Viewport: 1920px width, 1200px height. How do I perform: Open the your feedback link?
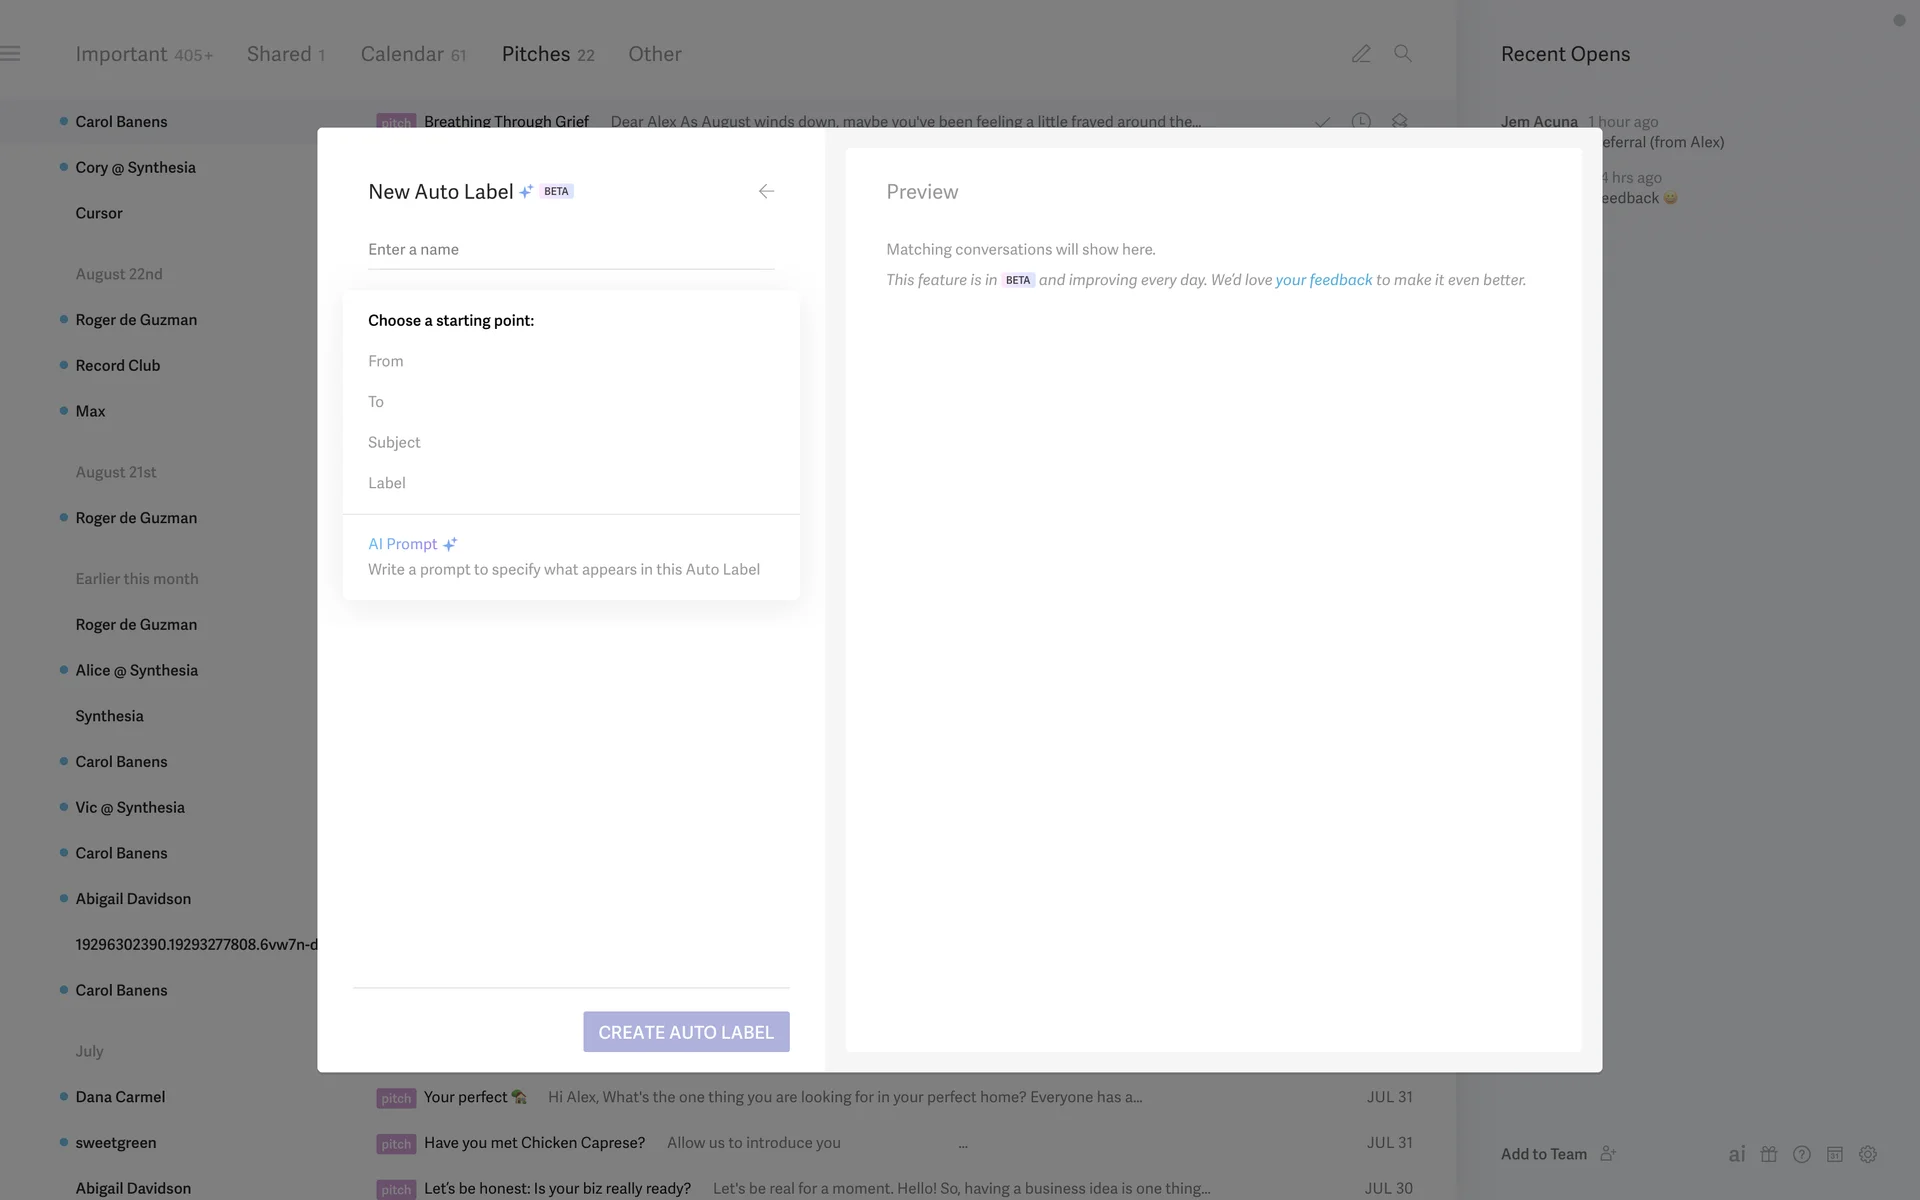(x=1323, y=280)
